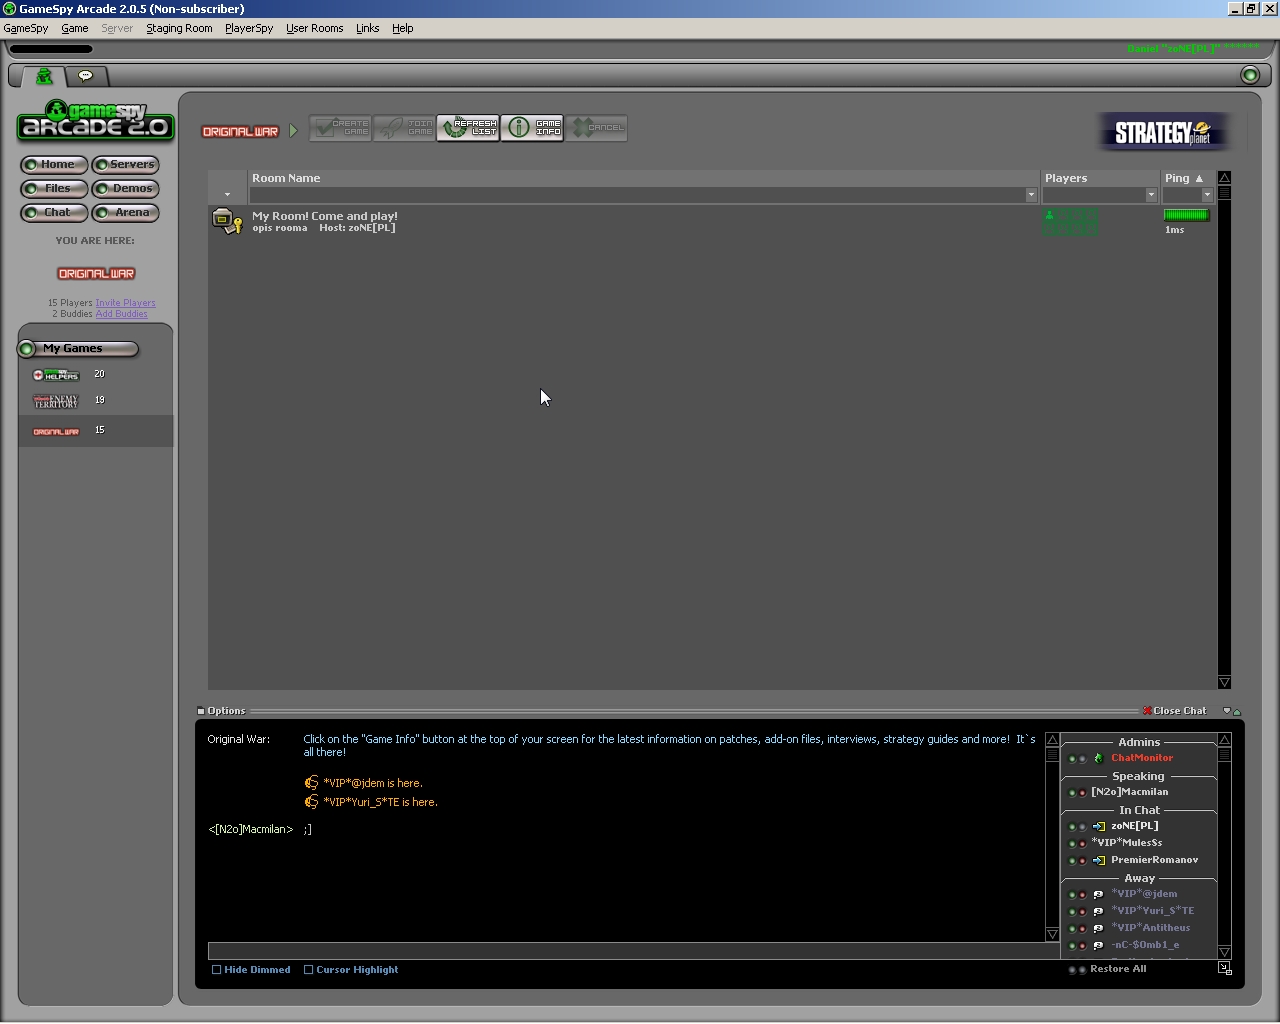Open the green spy tab
The width and height of the screenshot is (1280, 1024).
pos(44,76)
